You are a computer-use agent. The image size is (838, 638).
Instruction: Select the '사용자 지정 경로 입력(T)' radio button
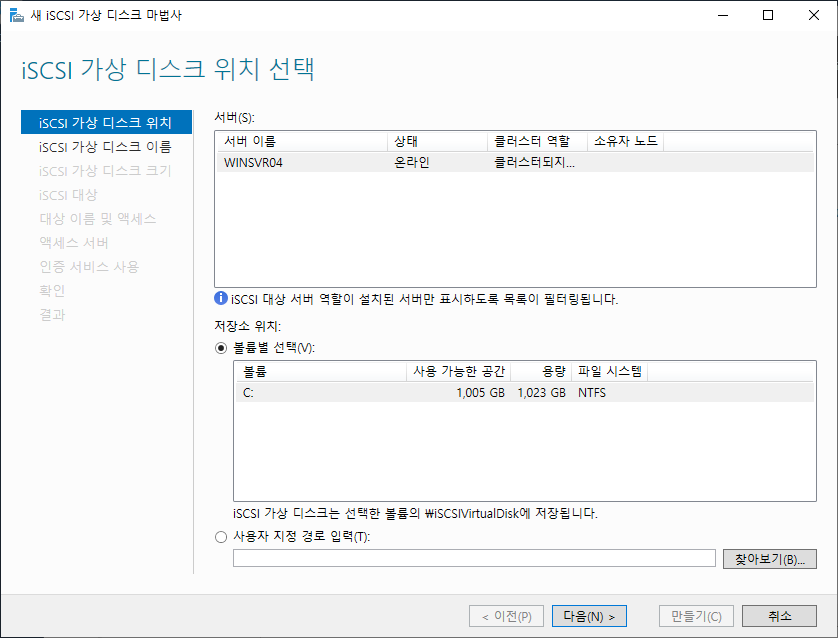(221, 537)
